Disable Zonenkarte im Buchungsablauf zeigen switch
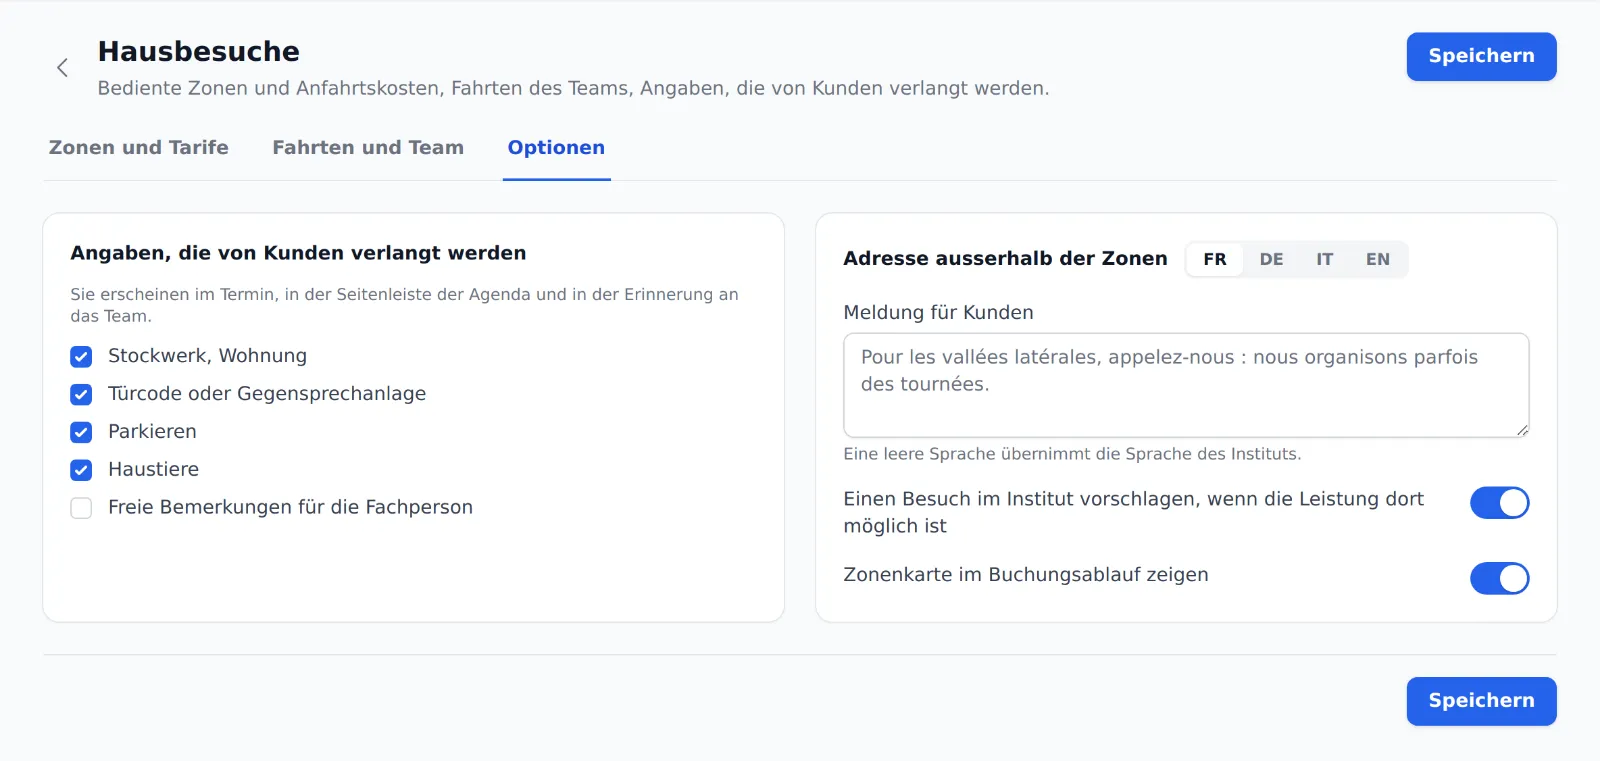The height and width of the screenshot is (761, 1600). click(1499, 578)
